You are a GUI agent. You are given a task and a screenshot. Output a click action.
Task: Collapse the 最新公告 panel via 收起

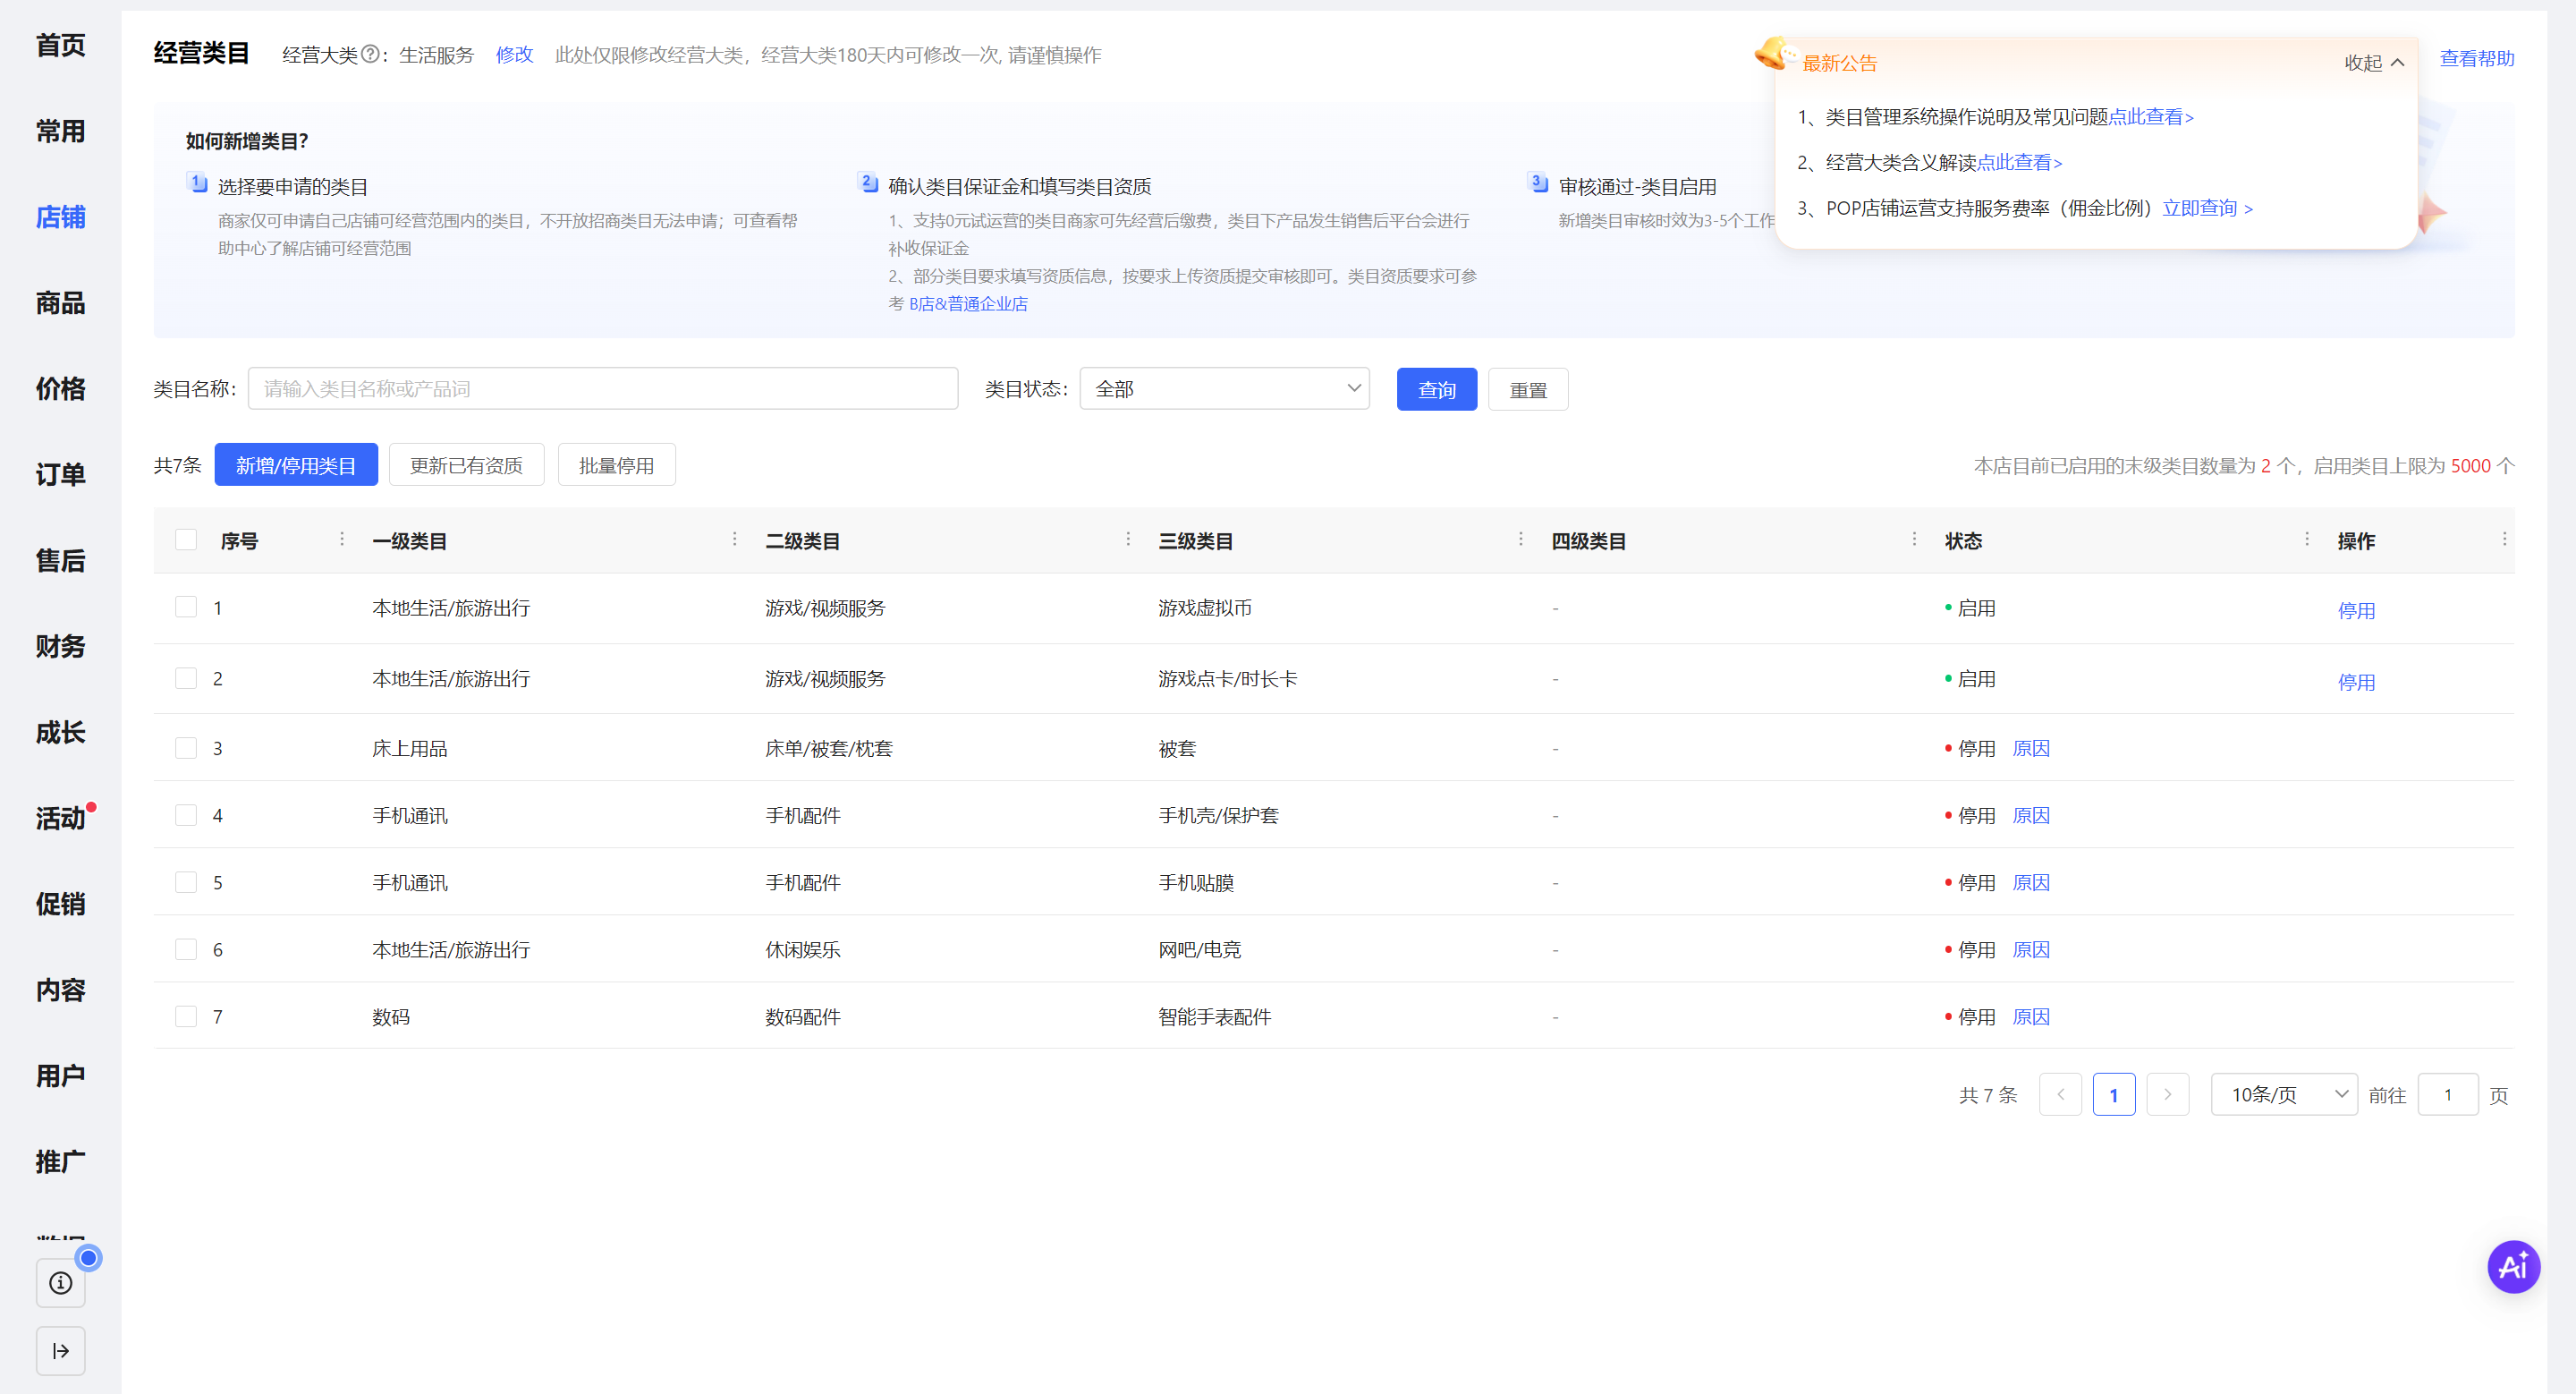click(2374, 63)
